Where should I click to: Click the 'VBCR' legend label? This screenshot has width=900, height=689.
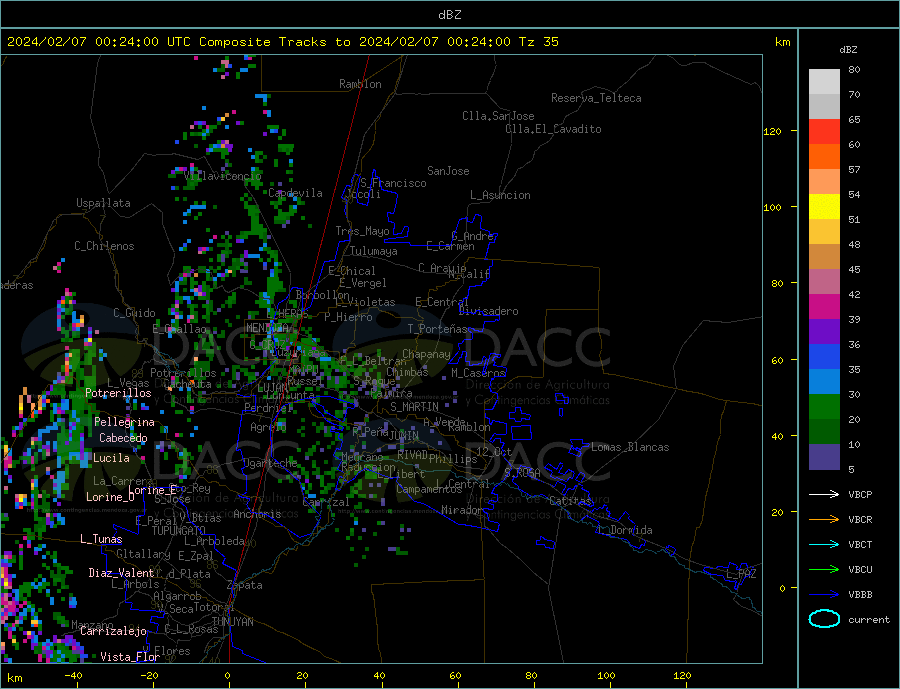[x=860, y=520]
